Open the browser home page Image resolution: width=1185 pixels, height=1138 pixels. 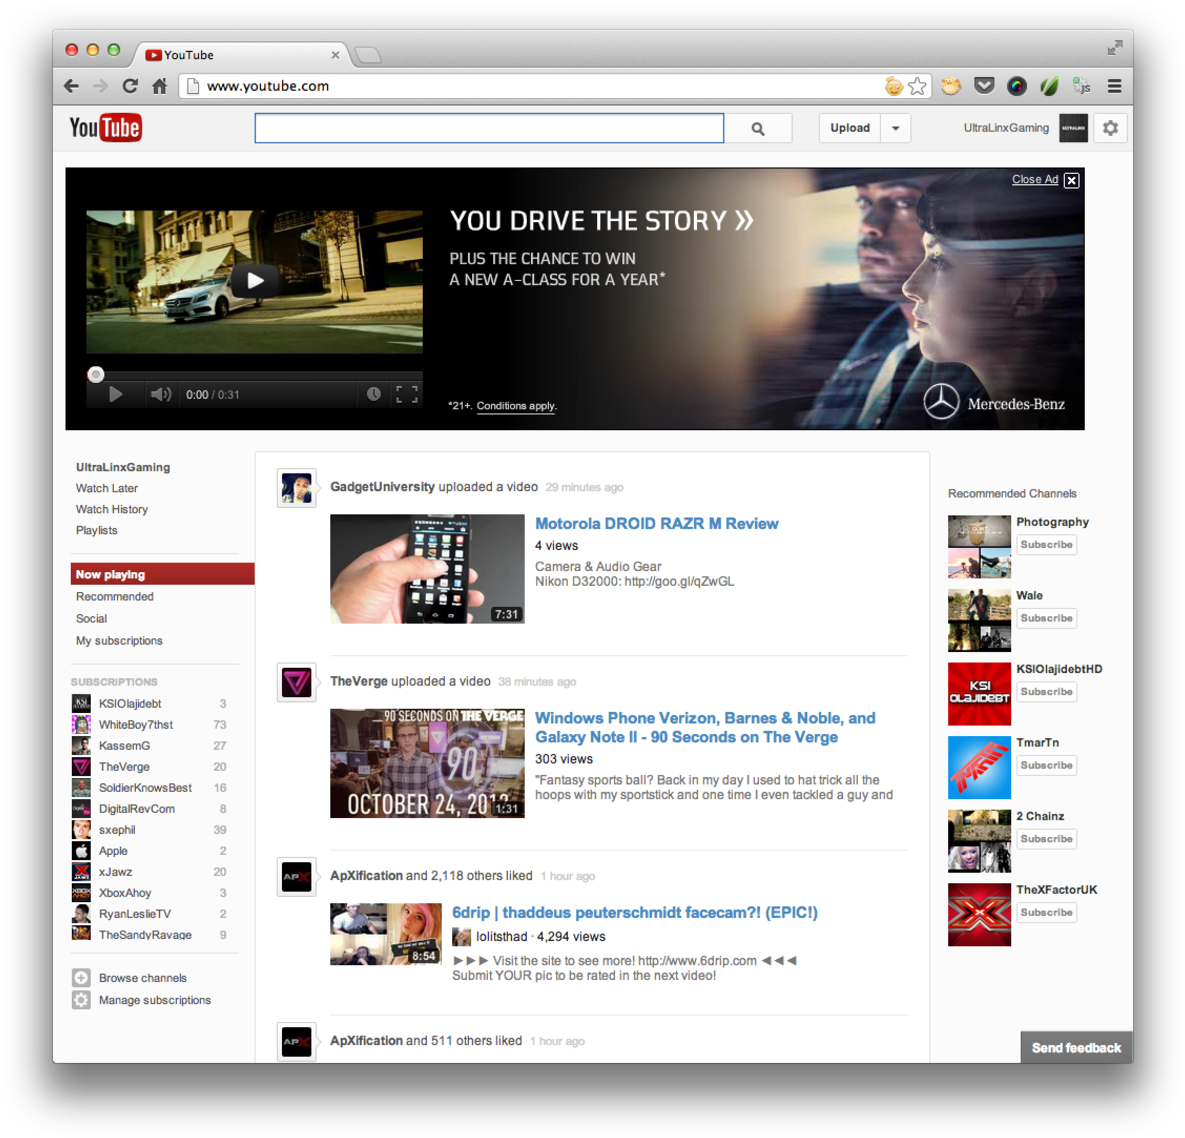click(x=159, y=86)
